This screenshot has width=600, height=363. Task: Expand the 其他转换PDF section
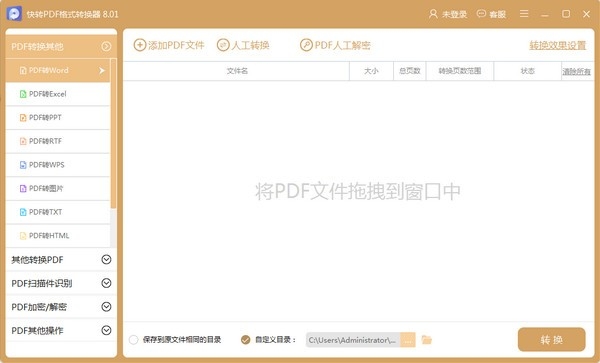pyautogui.click(x=61, y=260)
